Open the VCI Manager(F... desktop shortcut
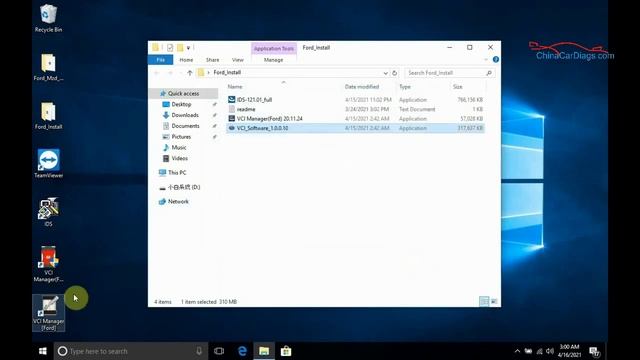 [48, 264]
